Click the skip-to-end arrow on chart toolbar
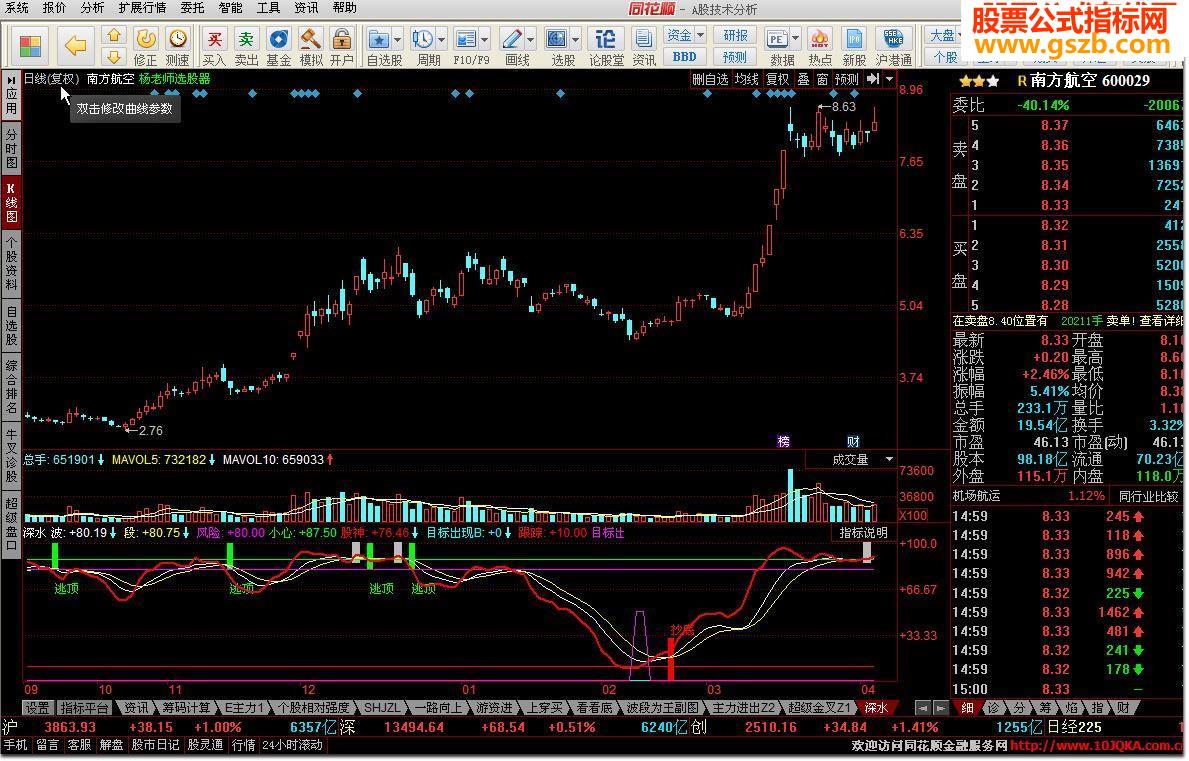Viewport: 1189px width, 761px height. coord(873,79)
